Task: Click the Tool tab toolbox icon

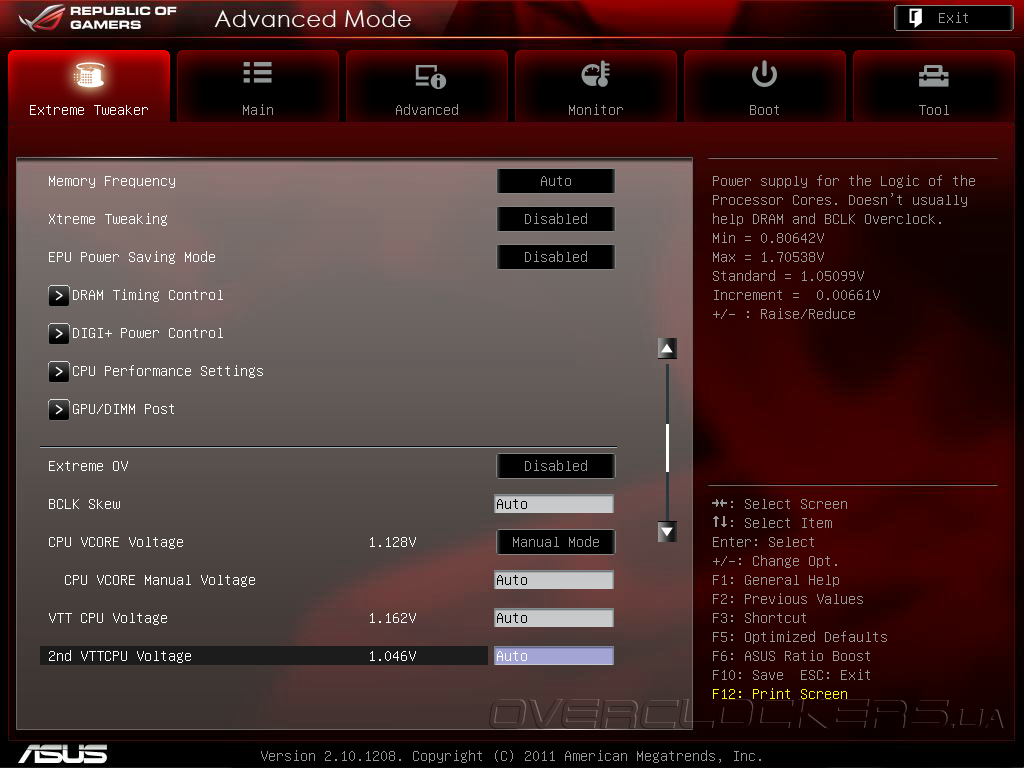Action: pos(934,76)
